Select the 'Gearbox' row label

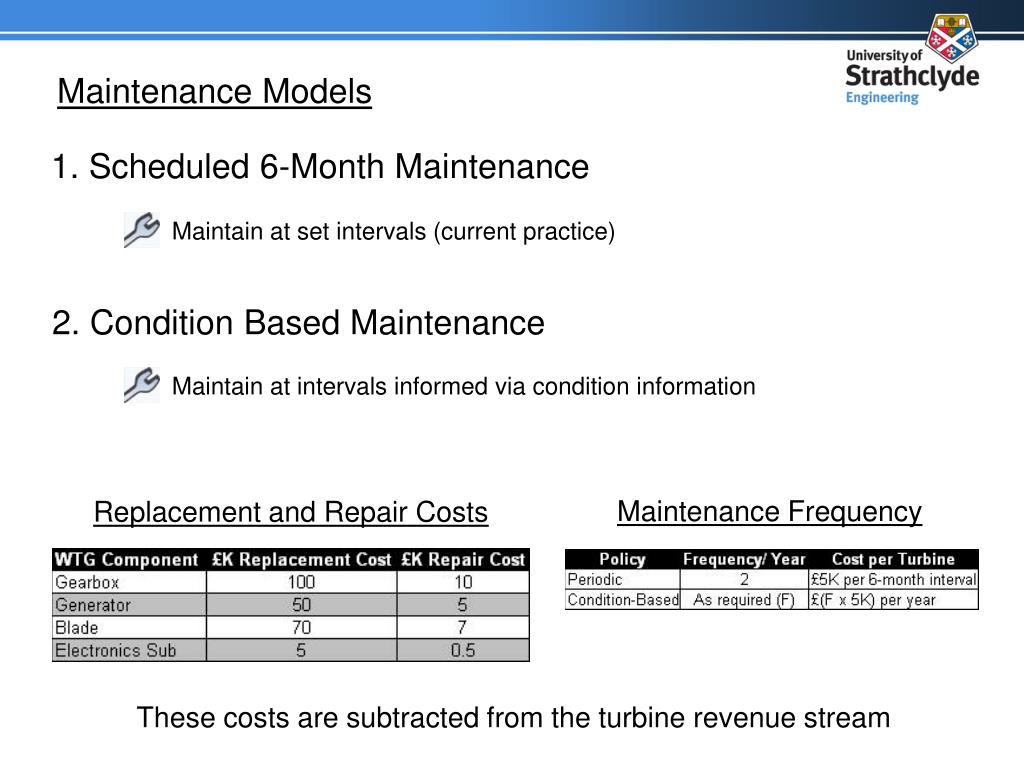(x=88, y=582)
